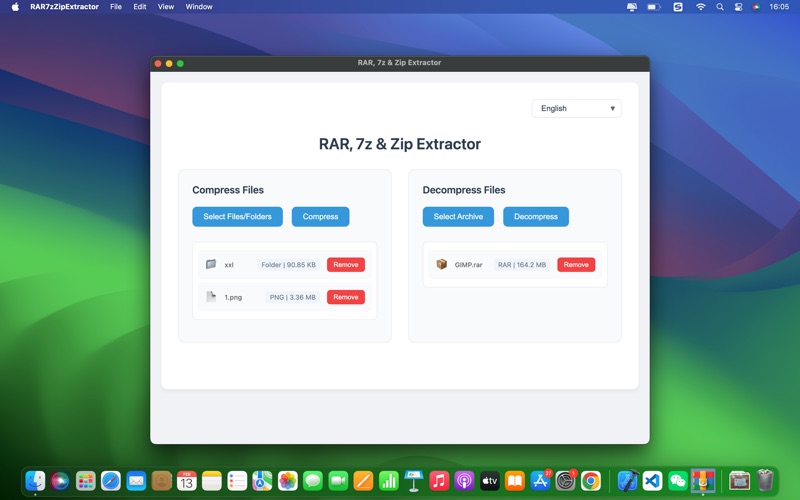Launch Siri from the dock
800x500 pixels.
(60, 481)
